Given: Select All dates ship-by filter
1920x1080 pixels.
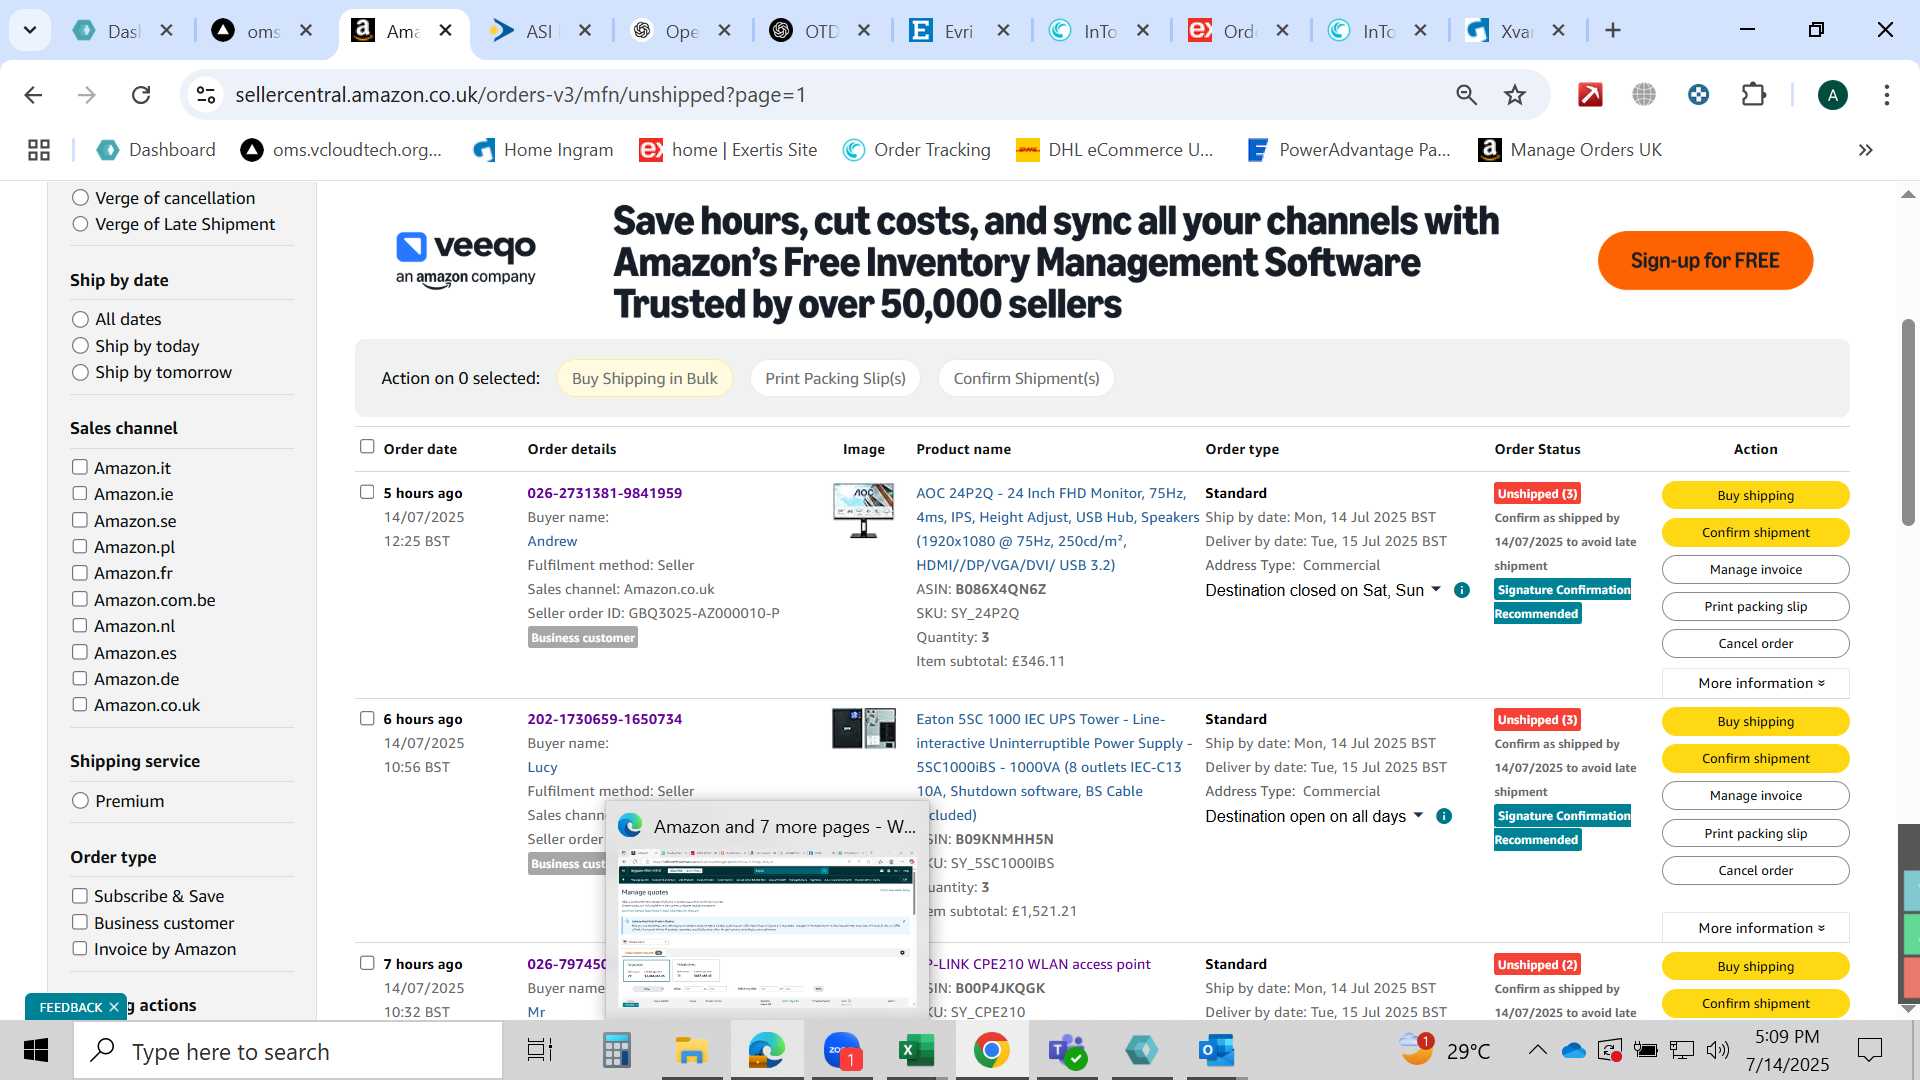Looking at the screenshot, I should pos(81,319).
